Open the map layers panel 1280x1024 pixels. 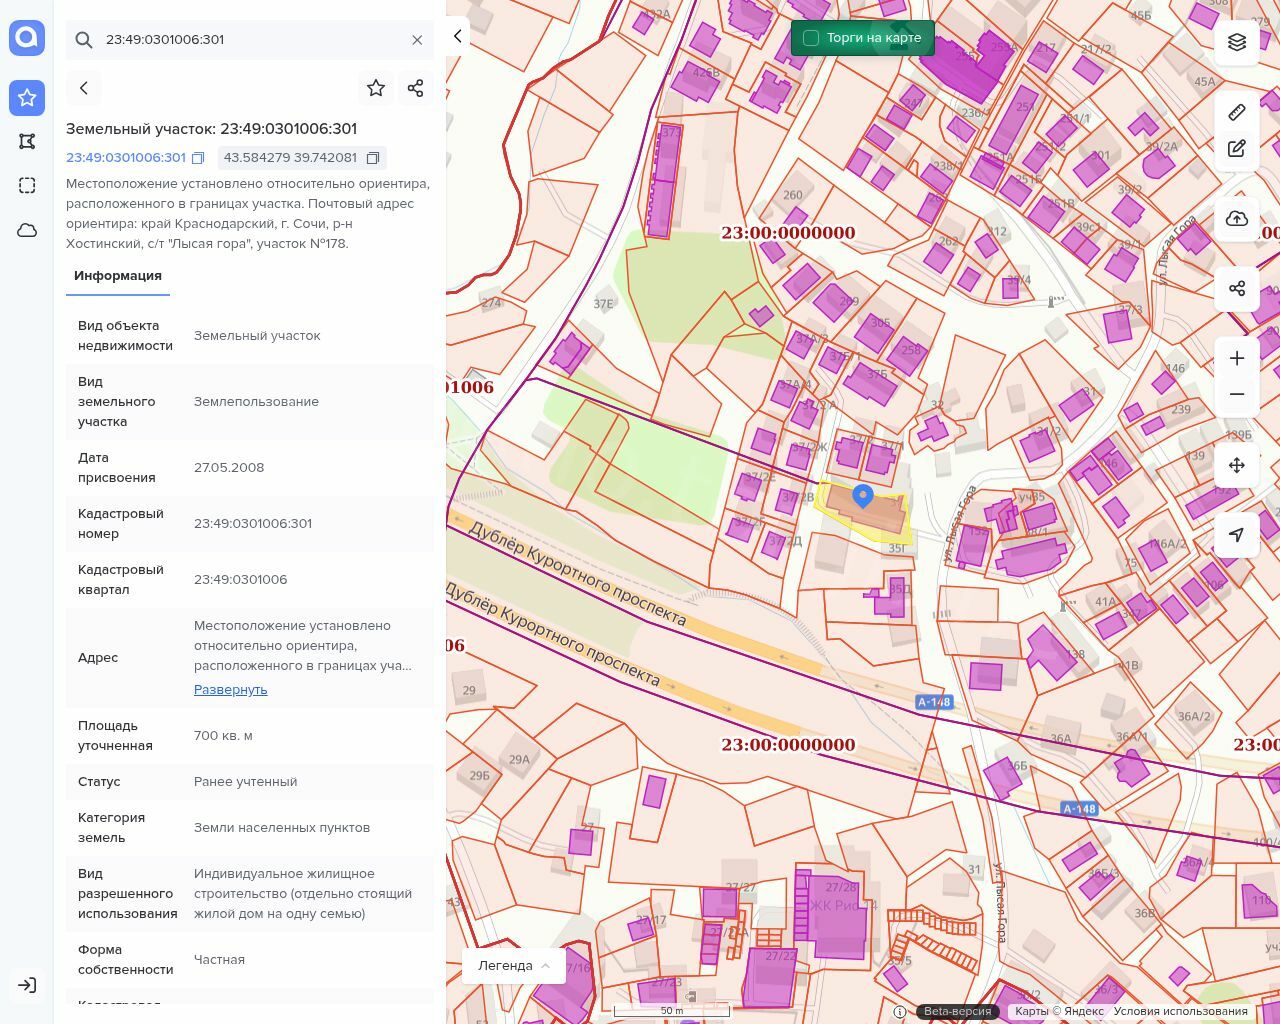1237,42
